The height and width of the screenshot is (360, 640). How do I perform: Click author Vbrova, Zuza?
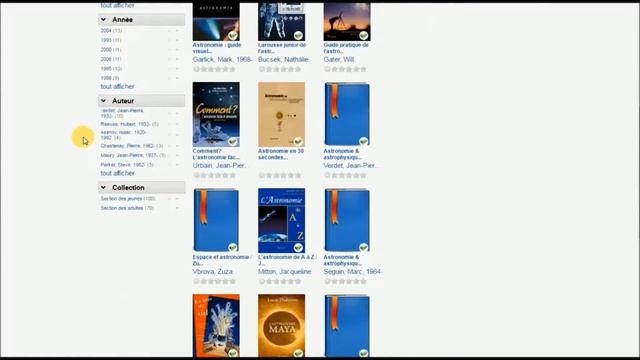coord(213,272)
